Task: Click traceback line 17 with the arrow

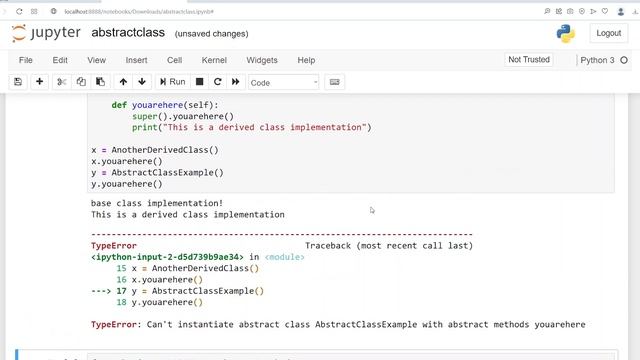Action: click(x=178, y=291)
